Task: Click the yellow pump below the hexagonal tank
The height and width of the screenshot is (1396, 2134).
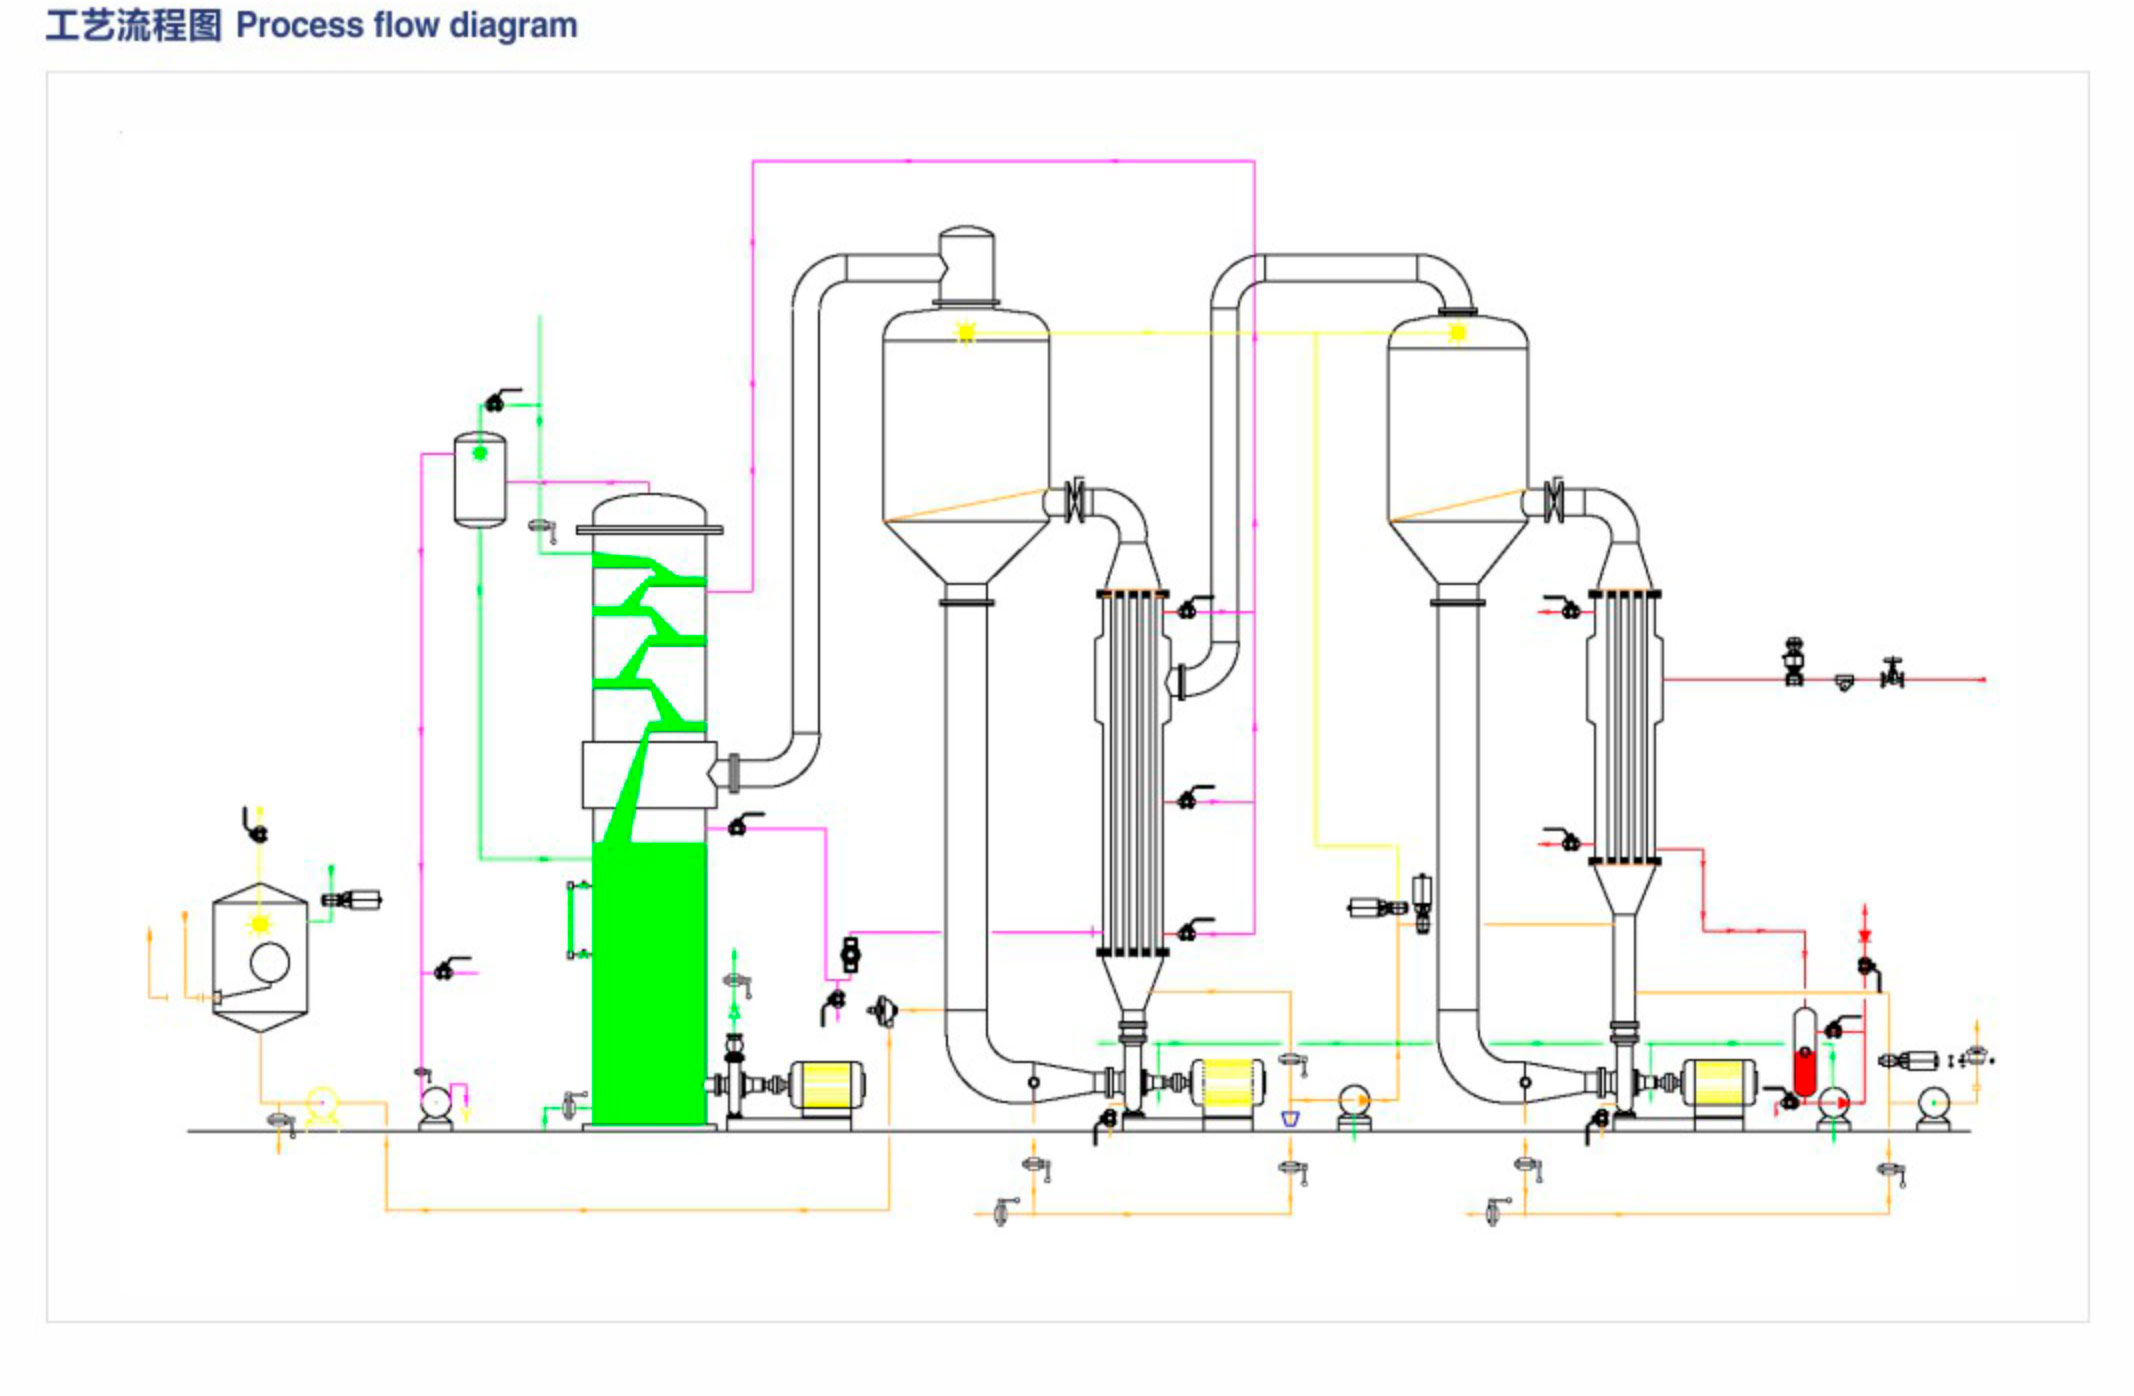Action: point(322,1105)
